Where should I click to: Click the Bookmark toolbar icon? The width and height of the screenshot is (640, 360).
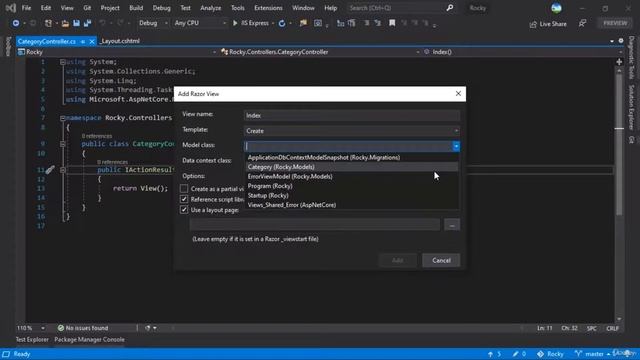point(392,23)
